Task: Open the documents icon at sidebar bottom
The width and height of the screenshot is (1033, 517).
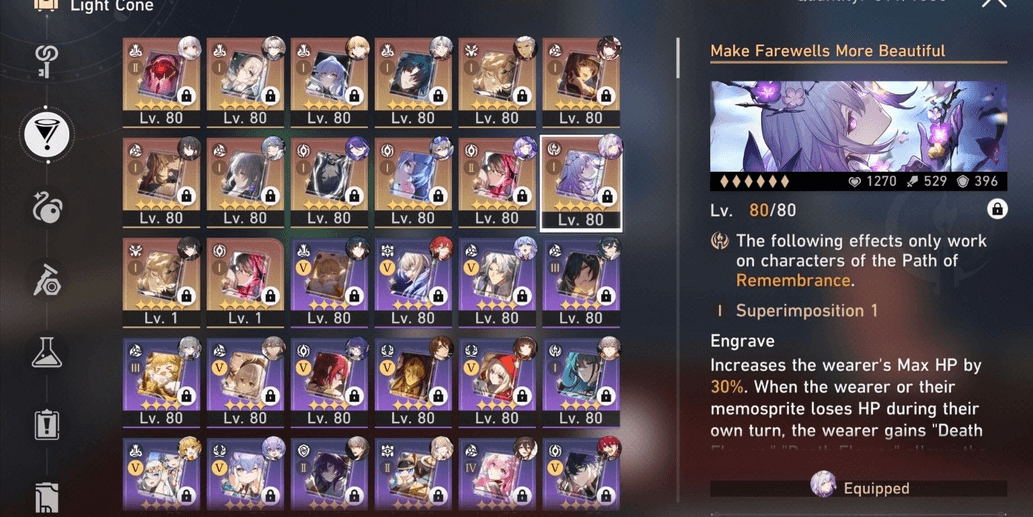Action: [47, 497]
